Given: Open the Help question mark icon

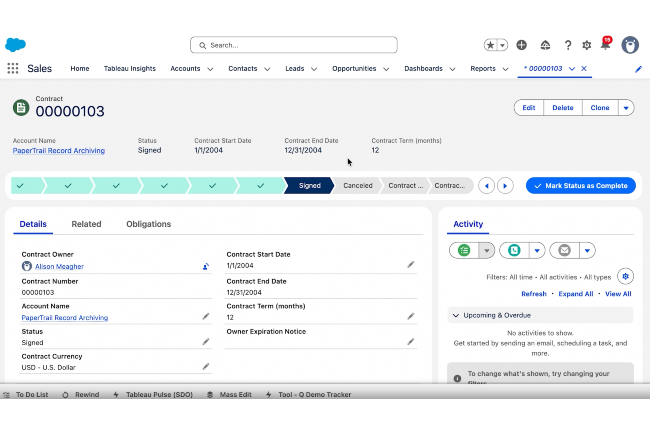Looking at the screenshot, I should (568, 45).
